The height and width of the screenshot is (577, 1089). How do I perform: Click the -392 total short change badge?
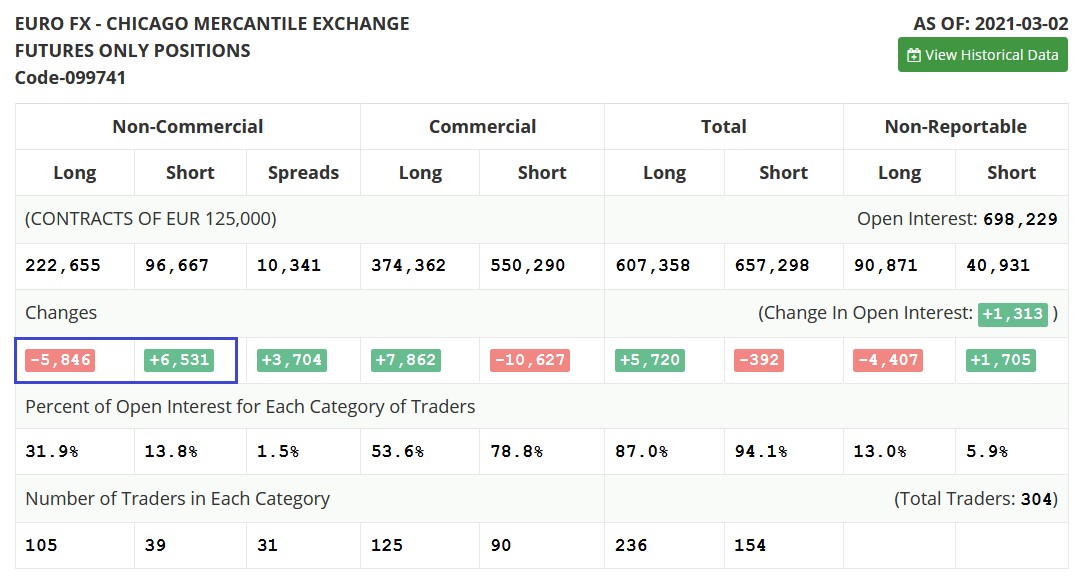(x=758, y=360)
